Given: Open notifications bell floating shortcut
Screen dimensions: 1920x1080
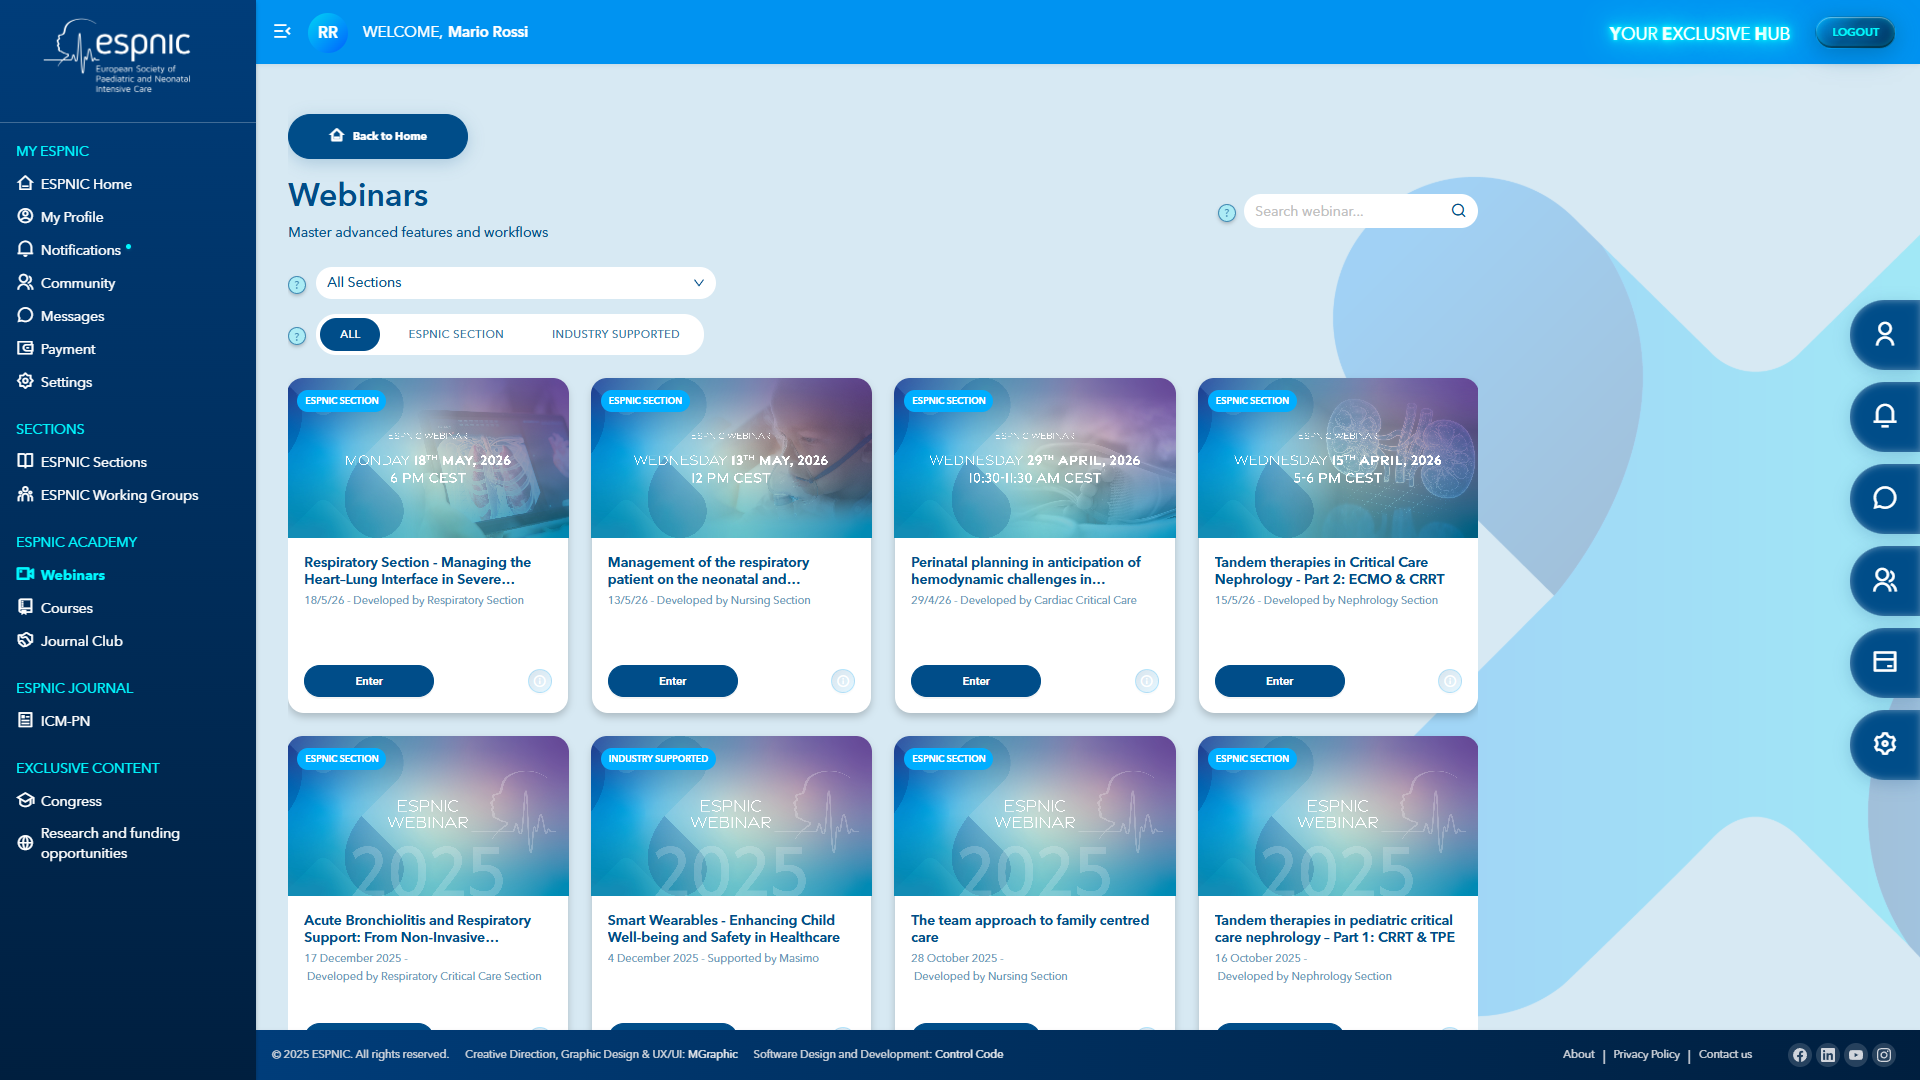Looking at the screenshot, I should (1885, 416).
